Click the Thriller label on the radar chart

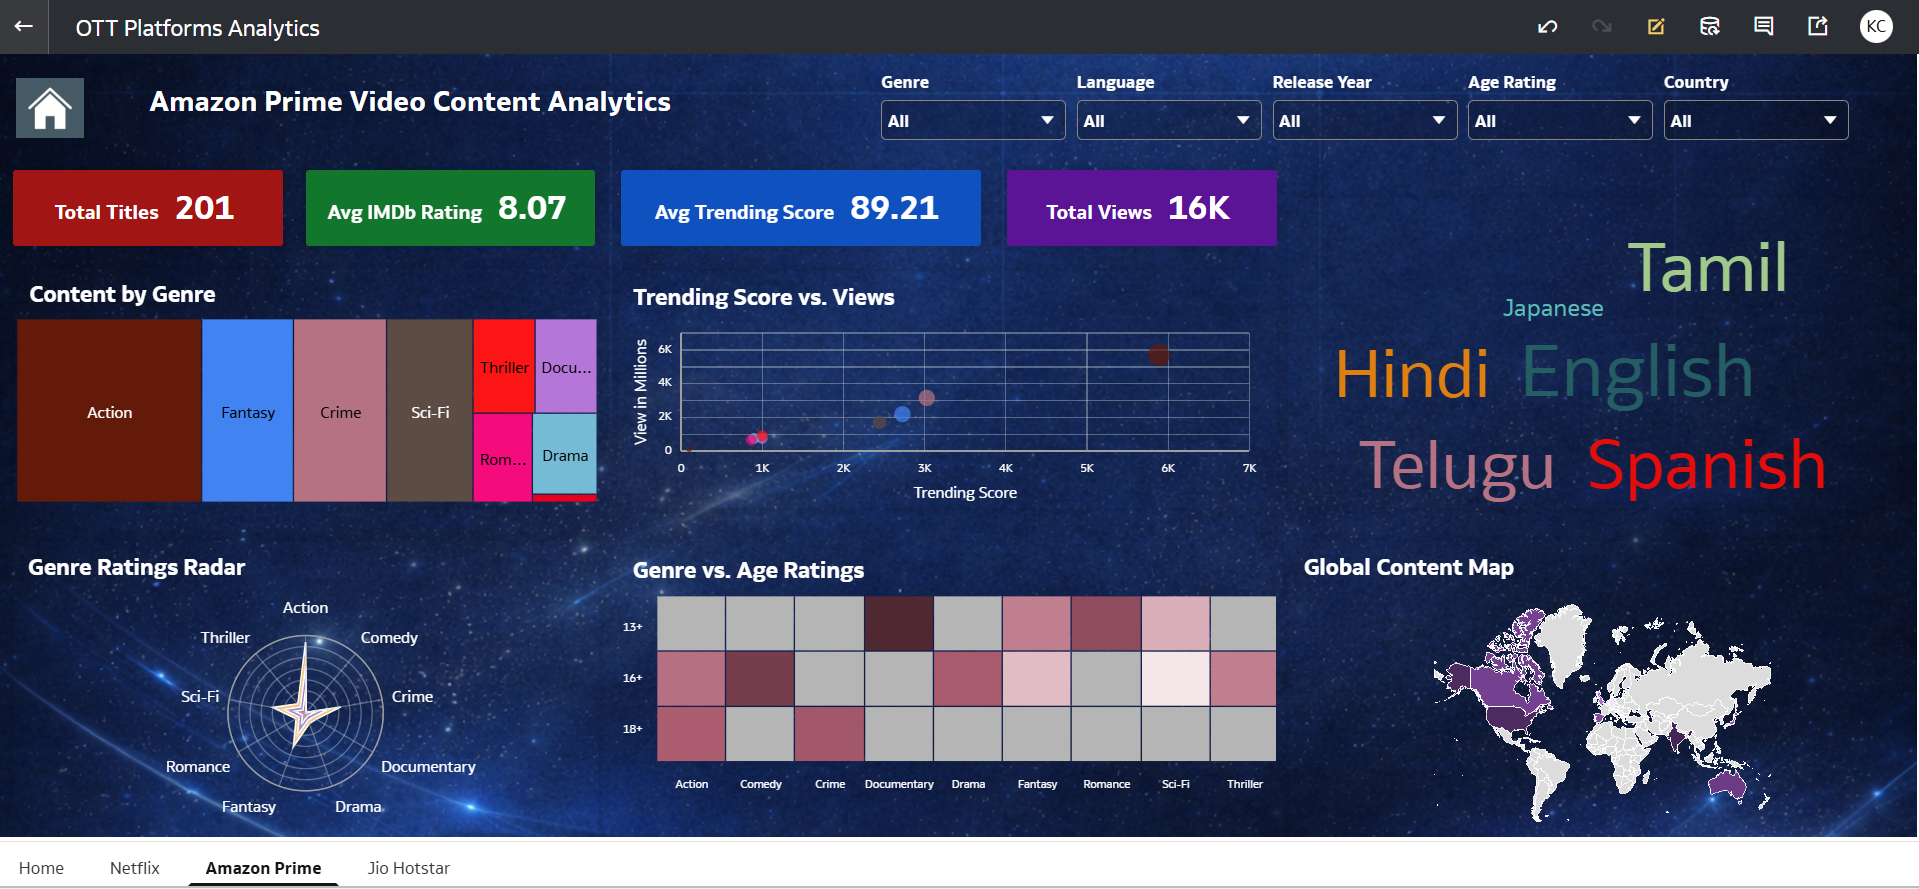[225, 637]
